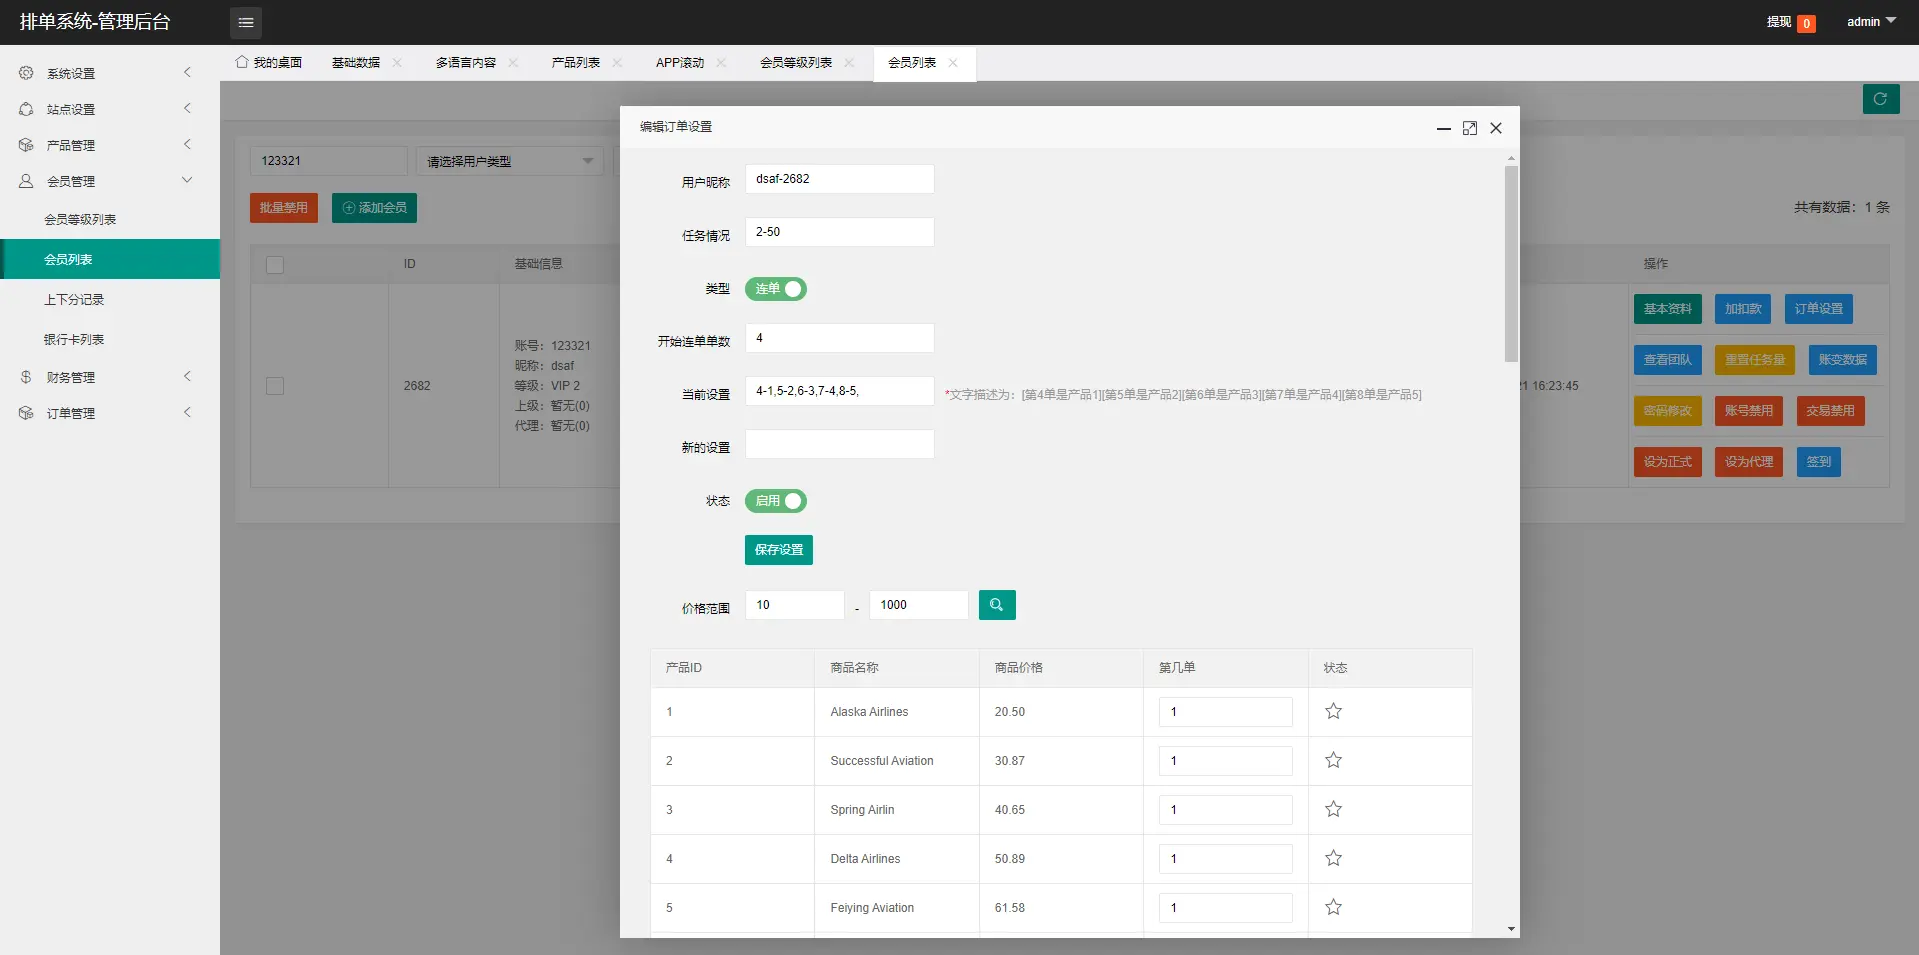Click the star icon for Spring Airlin

(x=1333, y=809)
